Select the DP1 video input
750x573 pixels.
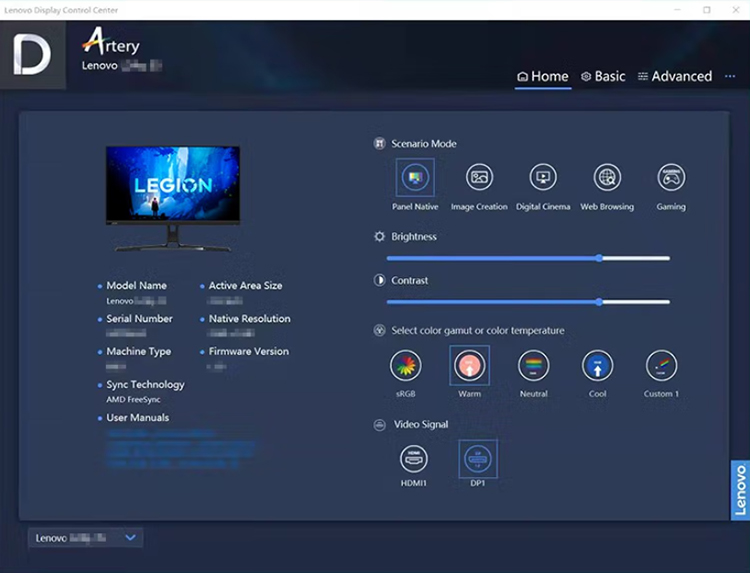[x=478, y=459]
